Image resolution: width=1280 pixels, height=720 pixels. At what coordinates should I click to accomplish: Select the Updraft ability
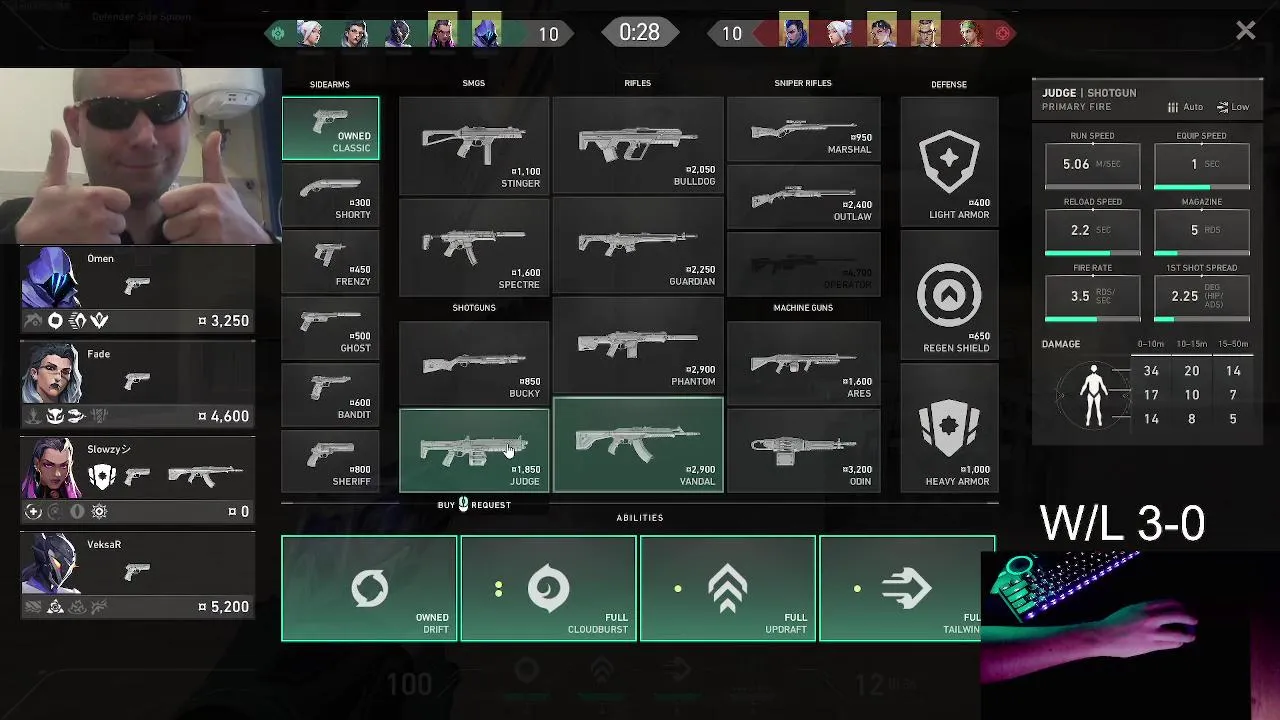click(727, 588)
